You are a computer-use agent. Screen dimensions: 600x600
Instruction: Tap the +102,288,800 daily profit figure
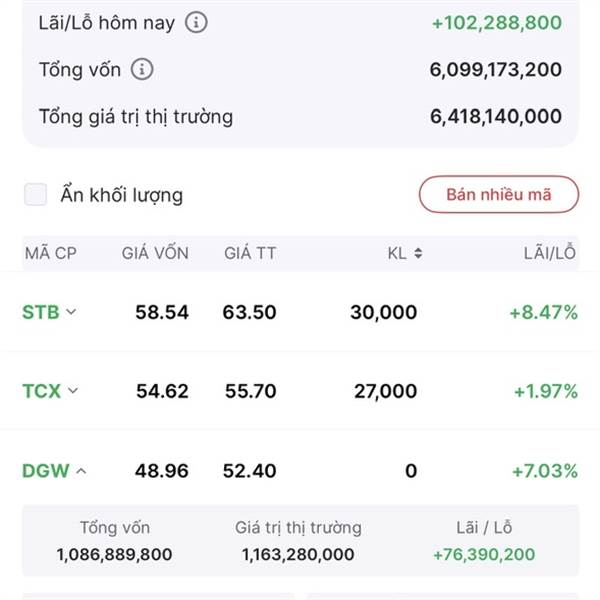point(497,22)
